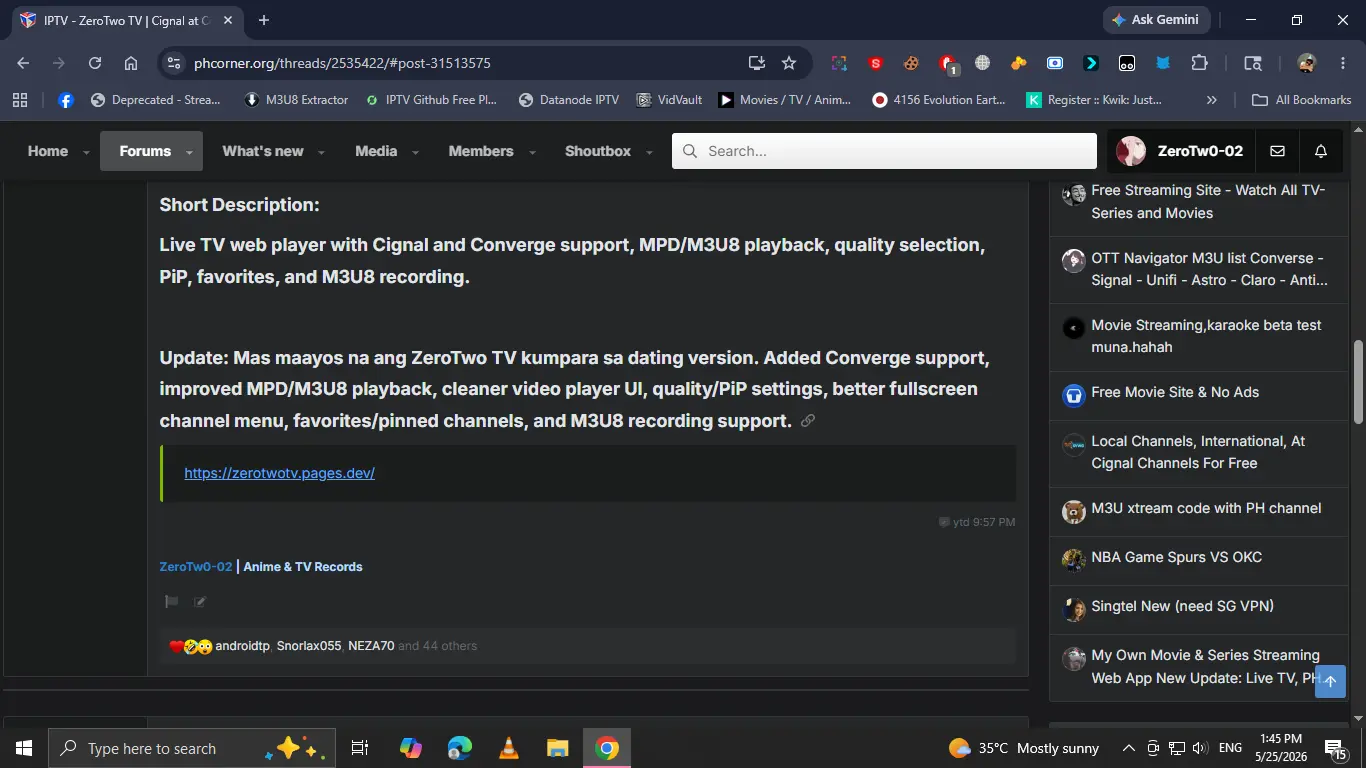Screen dimensions: 1366x768
Task: Open the Home nav item
Action: [48, 151]
